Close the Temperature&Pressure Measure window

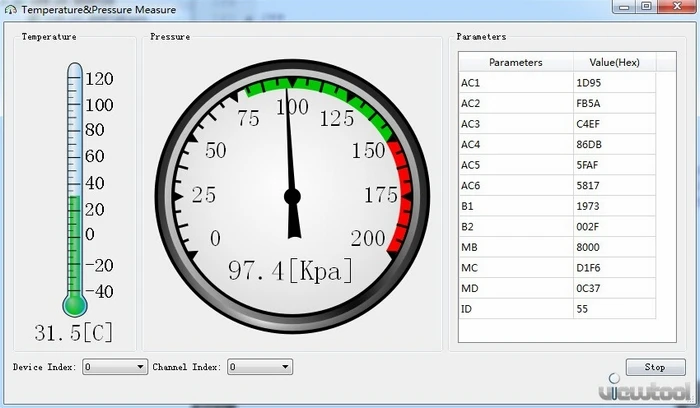coord(677,7)
